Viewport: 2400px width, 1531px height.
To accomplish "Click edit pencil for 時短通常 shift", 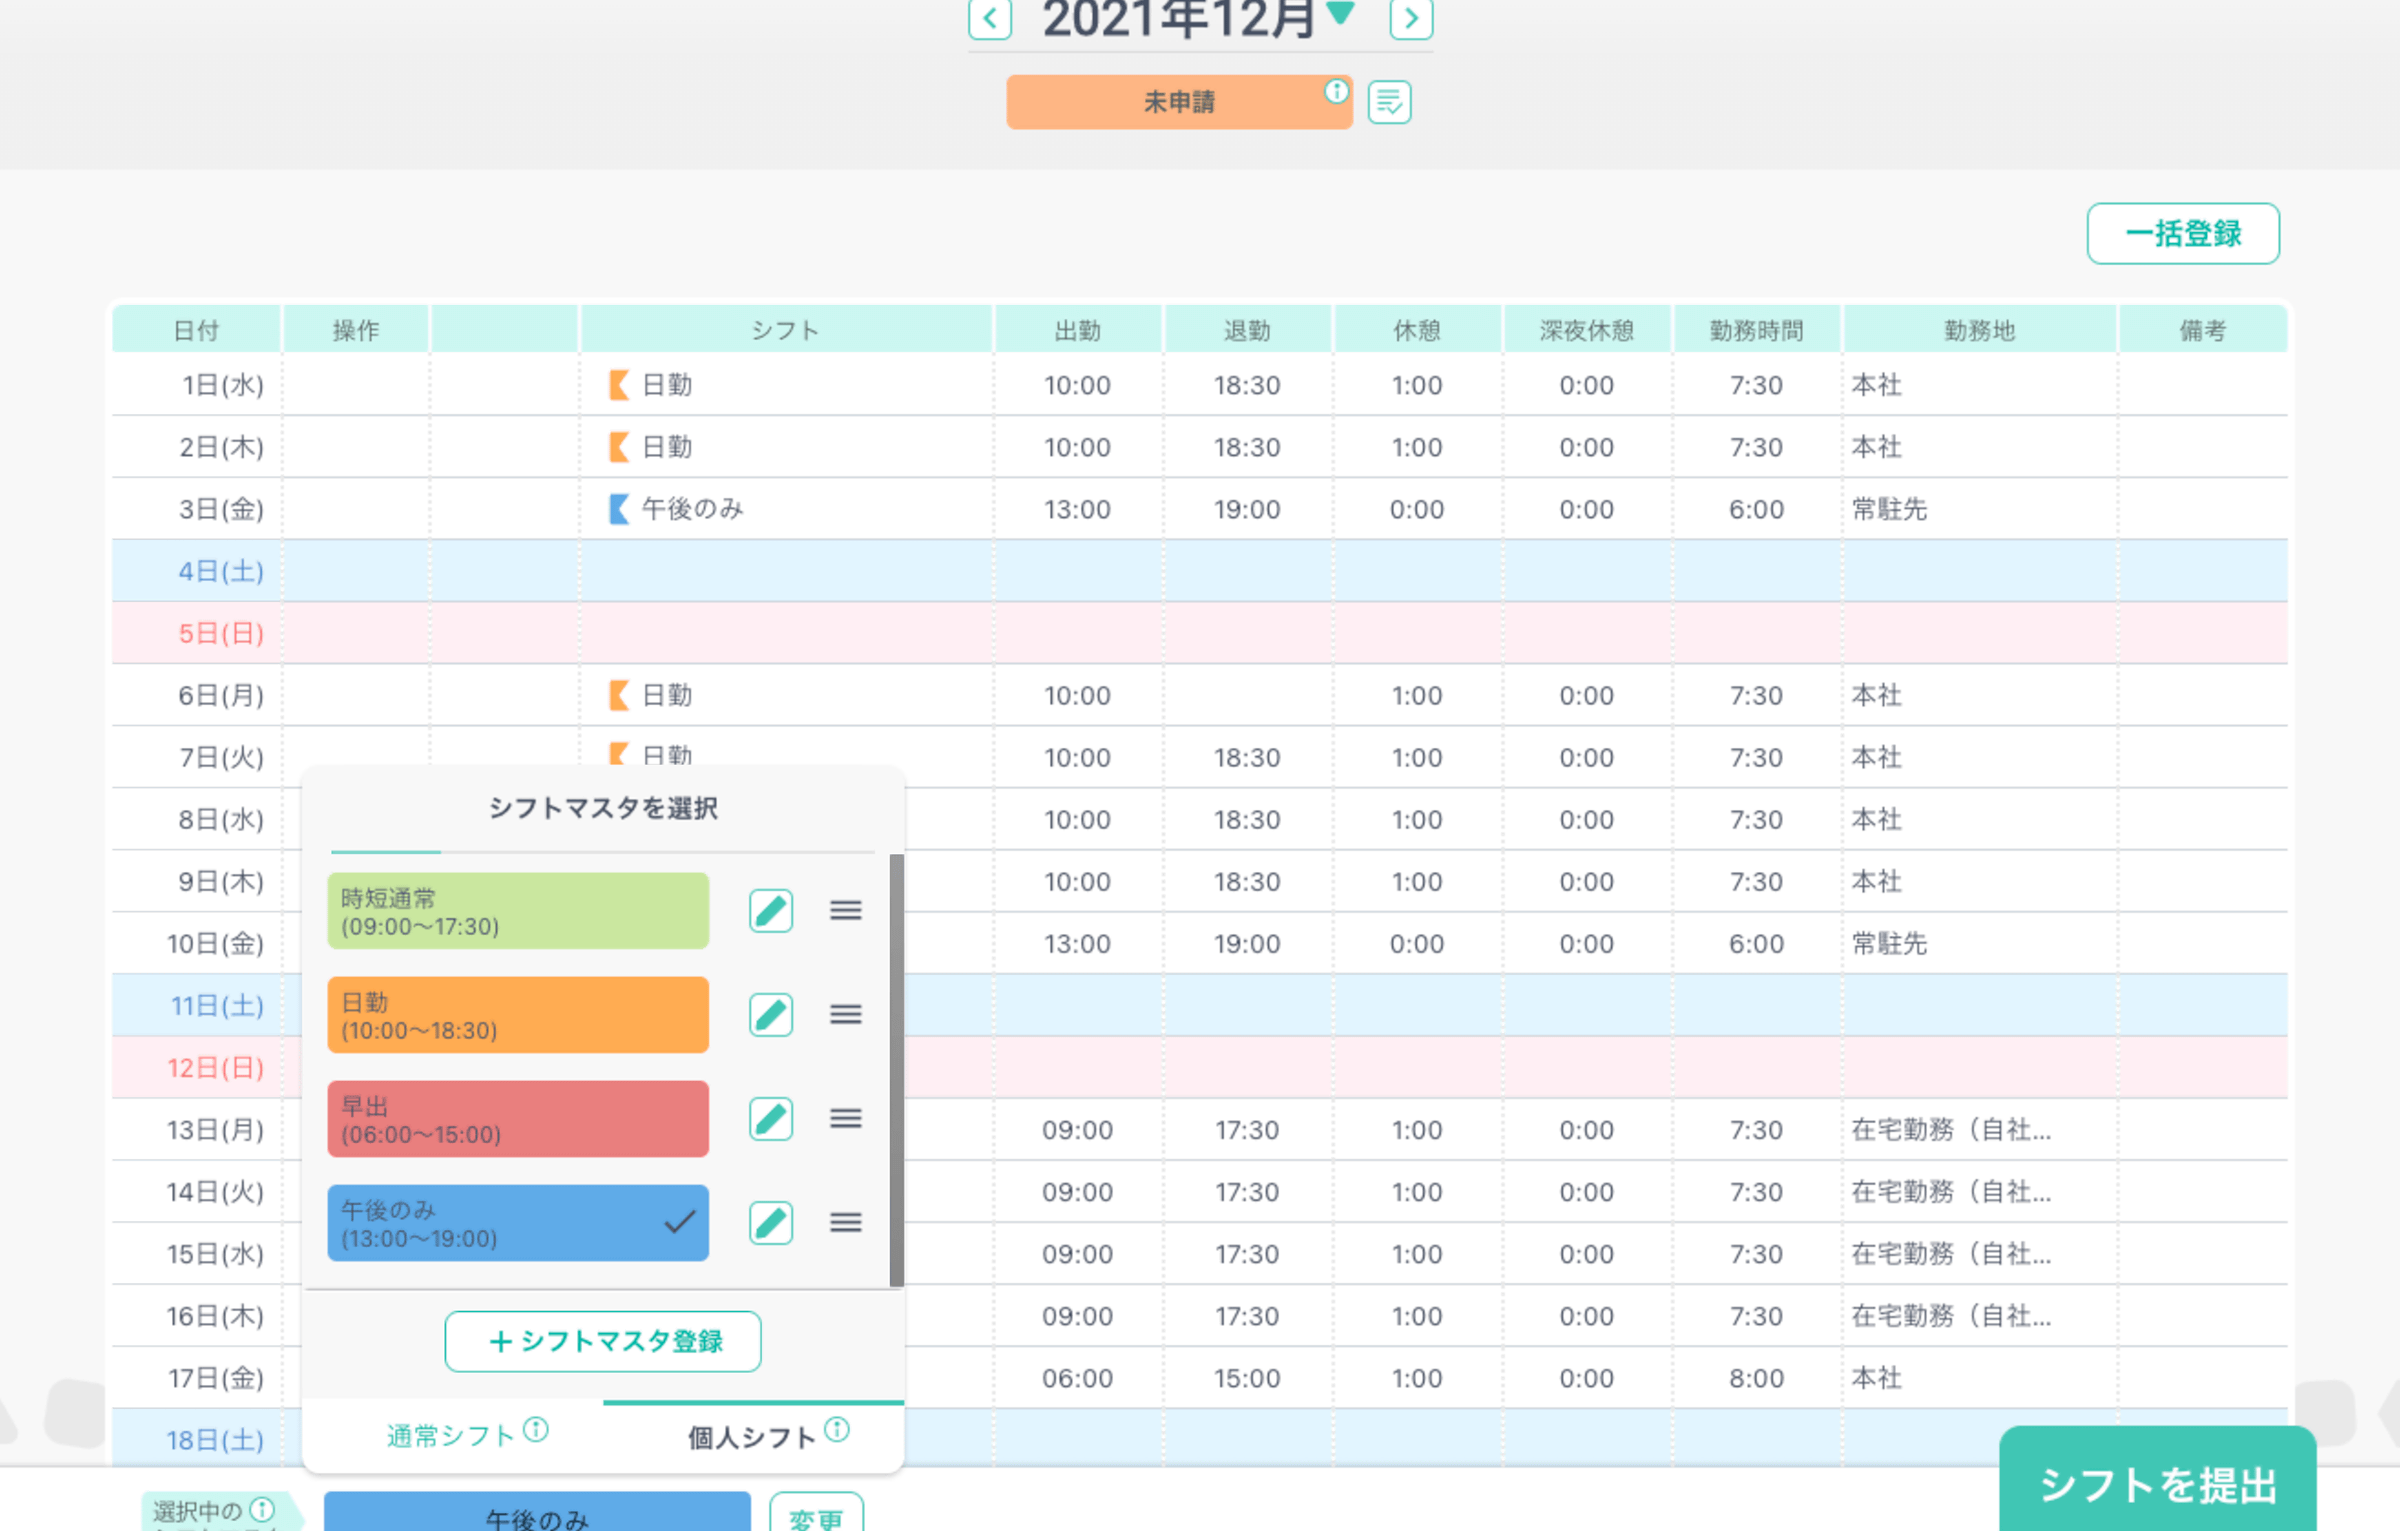I will pos(770,910).
